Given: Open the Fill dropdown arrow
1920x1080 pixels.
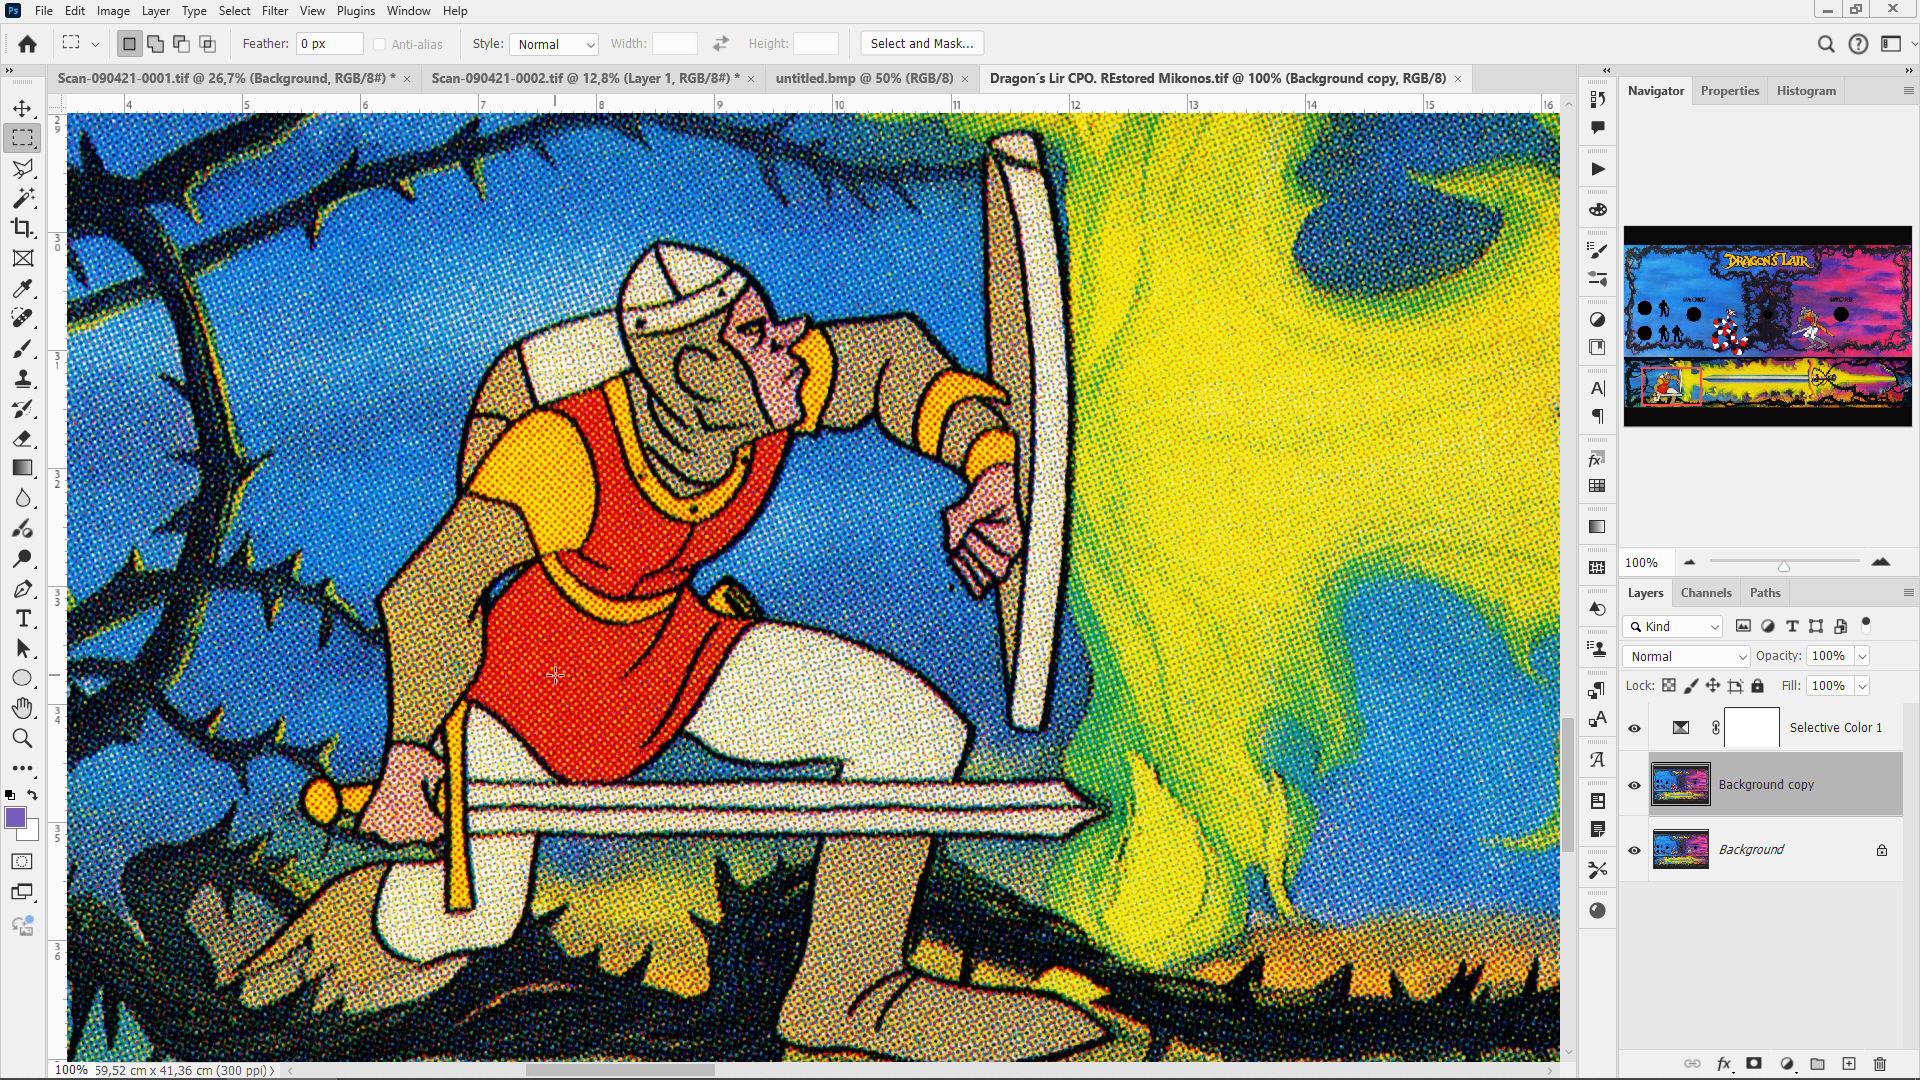Looking at the screenshot, I should click(x=1862, y=686).
